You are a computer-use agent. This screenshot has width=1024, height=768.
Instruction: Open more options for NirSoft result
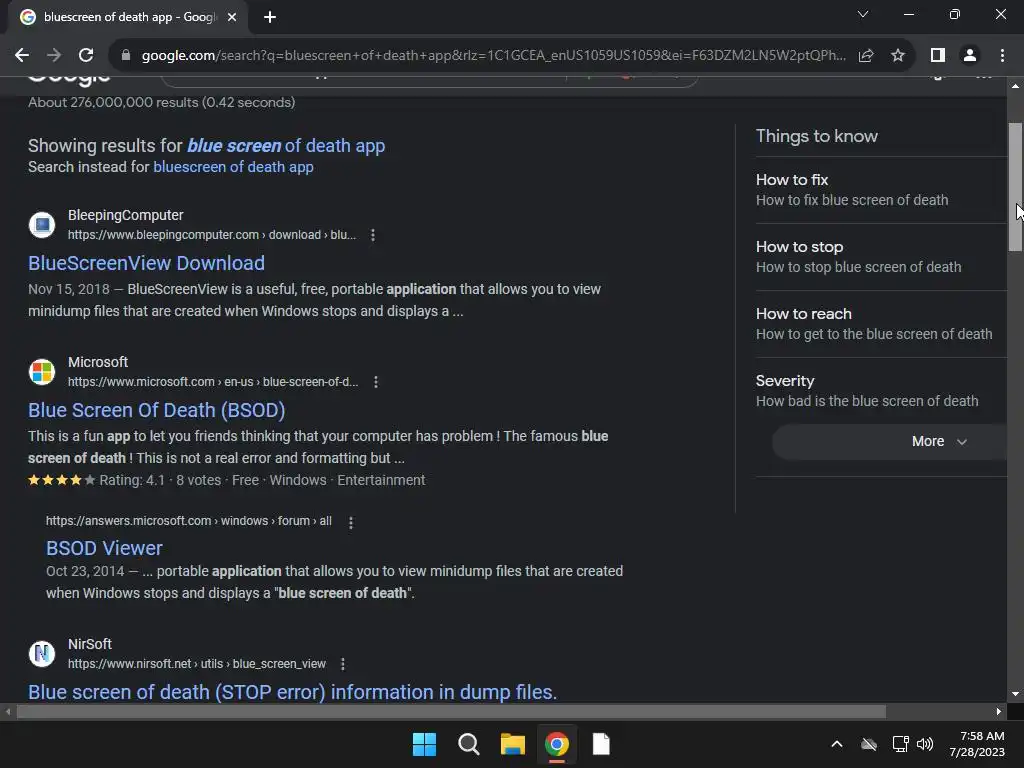pyautogui.click(x=343, y=664)
